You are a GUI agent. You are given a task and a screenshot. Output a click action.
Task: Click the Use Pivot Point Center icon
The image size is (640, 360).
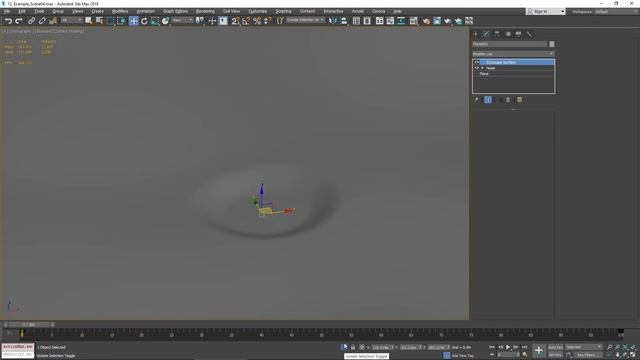[200, 21]
